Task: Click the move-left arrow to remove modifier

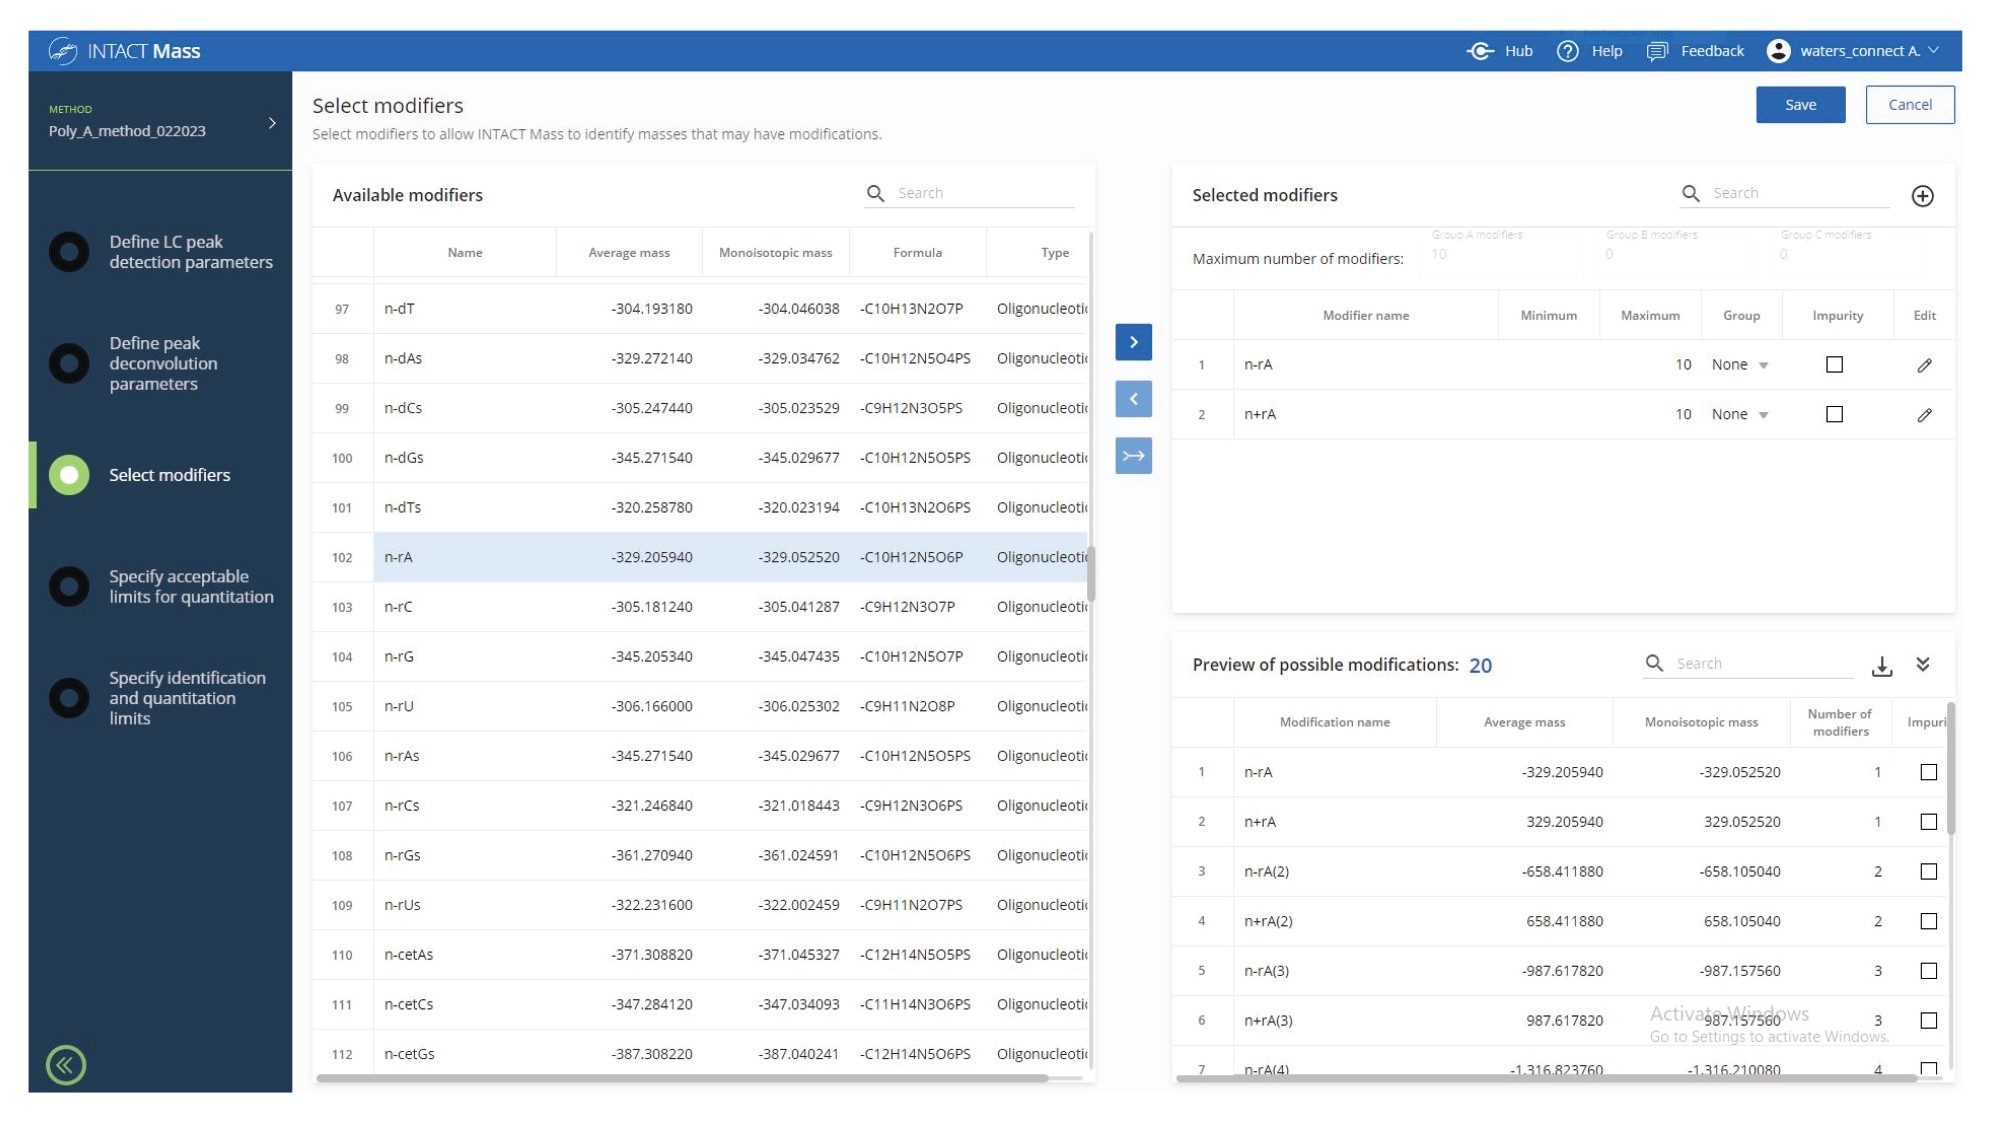Action: point(1133,399)
